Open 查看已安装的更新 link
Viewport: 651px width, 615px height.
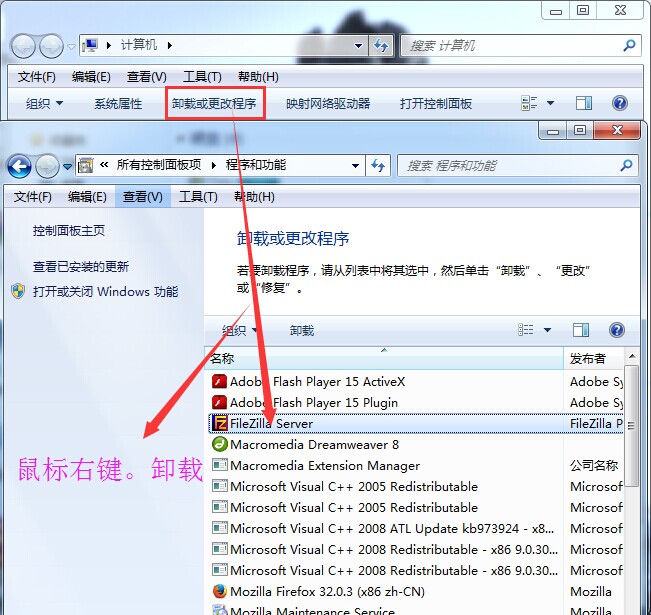coord(81,266)
